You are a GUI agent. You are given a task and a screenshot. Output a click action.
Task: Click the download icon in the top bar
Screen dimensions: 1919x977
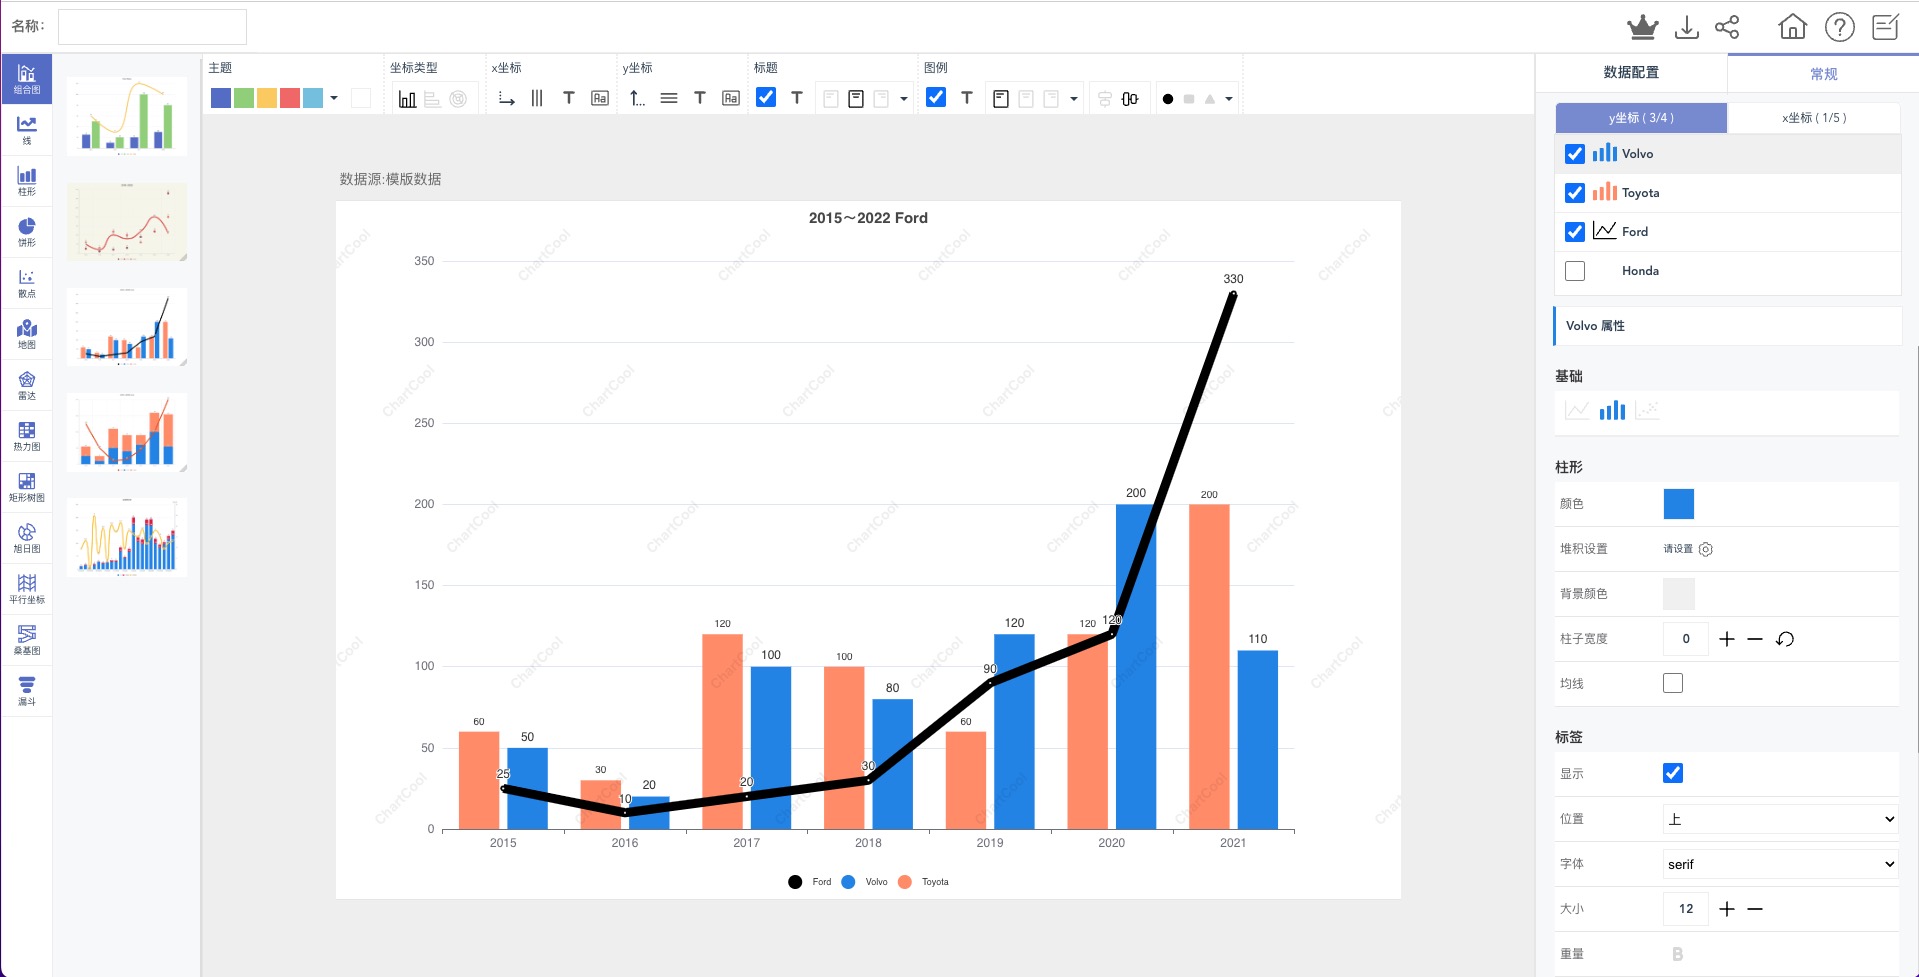pos(1687,27)
